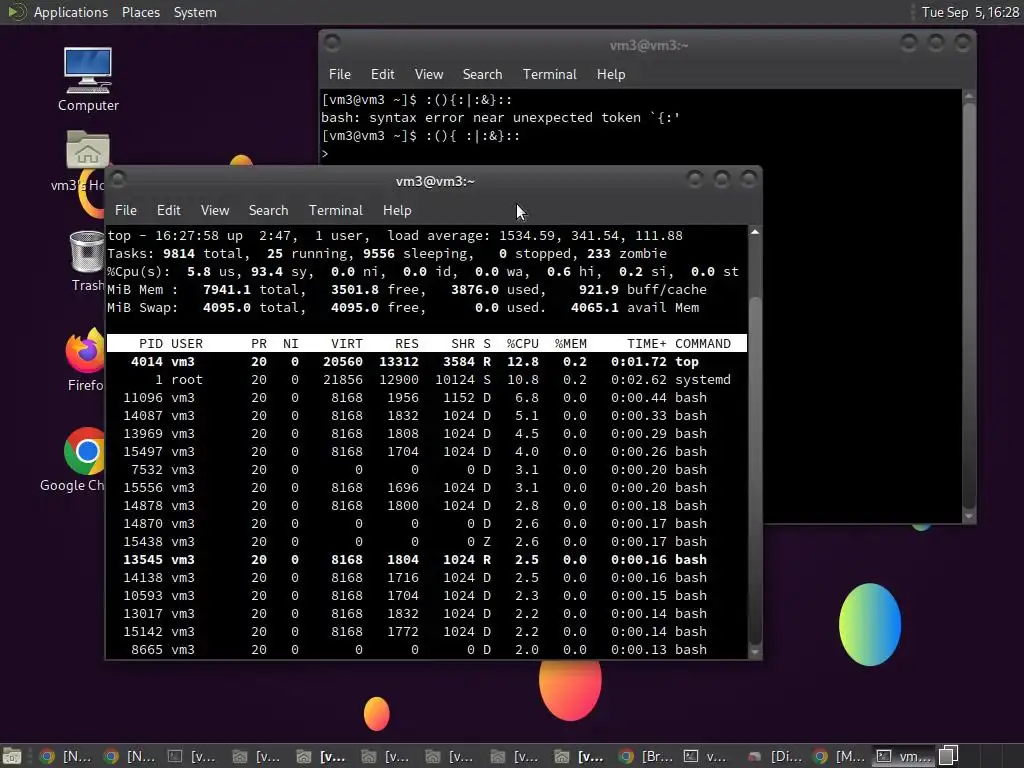The image size is (1024, 768).
Task: Click the PID column header in top
Action: pos(151,344)
